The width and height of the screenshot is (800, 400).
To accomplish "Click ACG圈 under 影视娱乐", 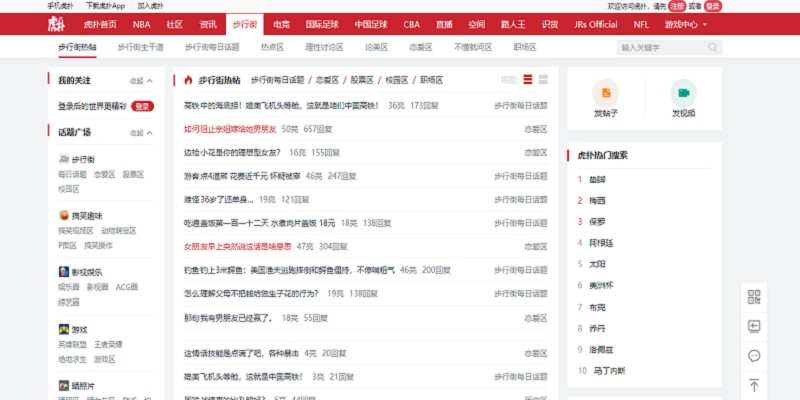I will (x=127, y=287).
